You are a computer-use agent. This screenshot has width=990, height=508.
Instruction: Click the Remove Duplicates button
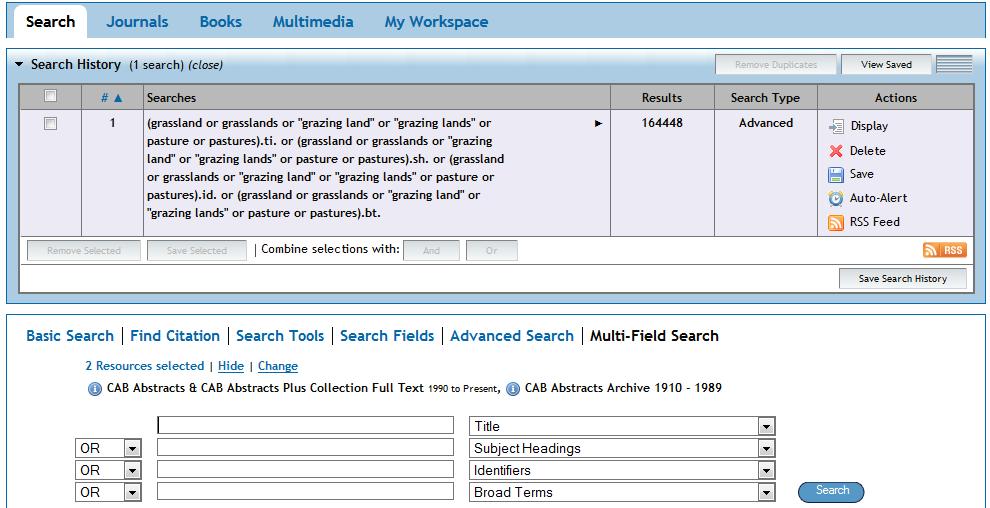click(776, 64)
